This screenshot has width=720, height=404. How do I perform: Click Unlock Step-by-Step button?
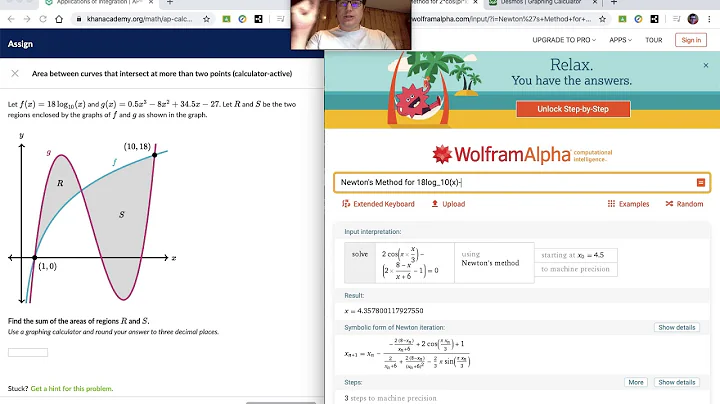573,109
